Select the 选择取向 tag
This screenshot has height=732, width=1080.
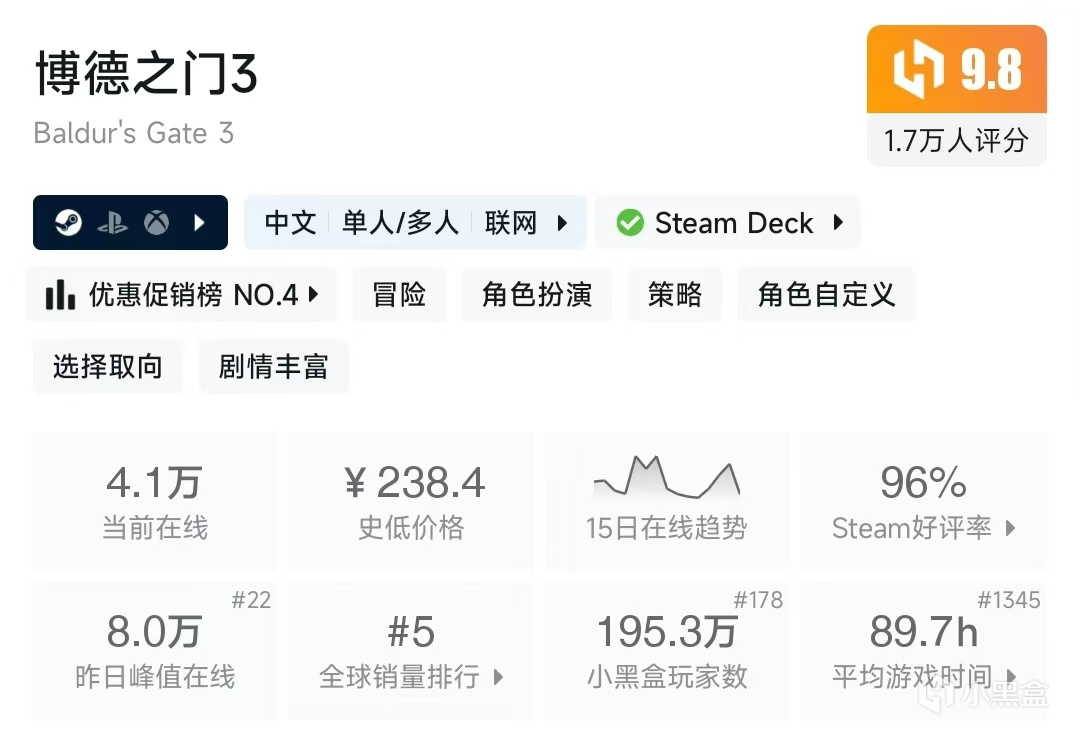[107, 367]
